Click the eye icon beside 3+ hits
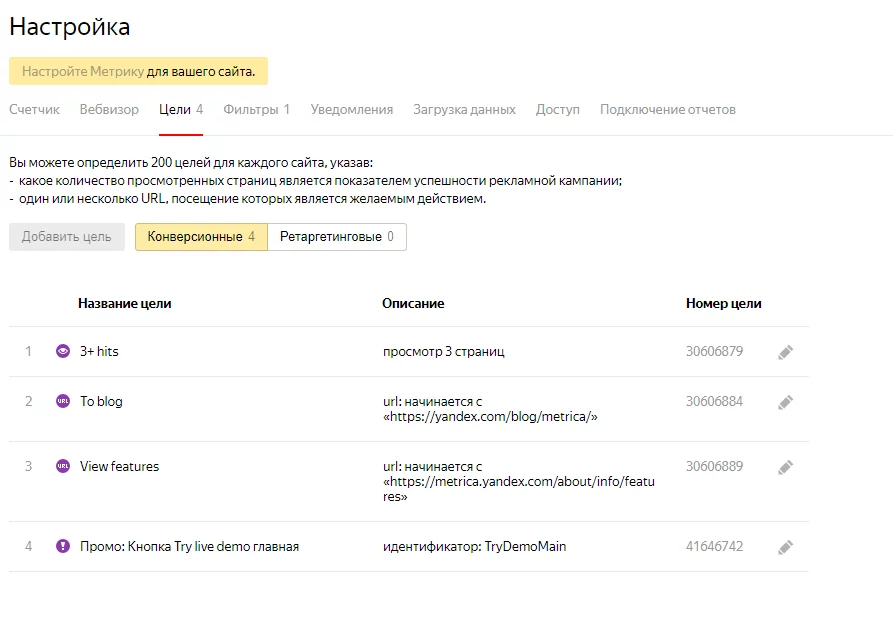This screenshot has height=623, width=893. tap(63, 351)
